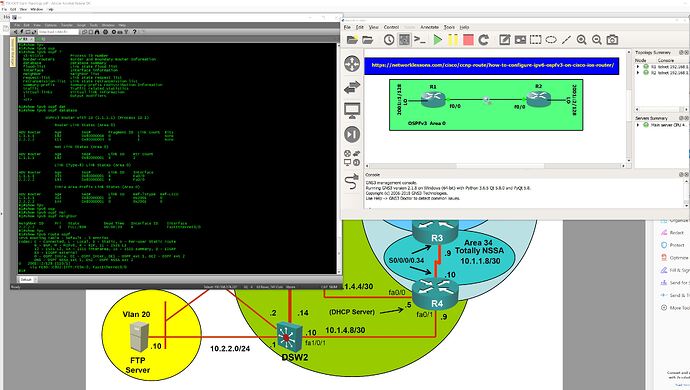690x390 pixels.
Task: Expand the R1 node in Topology Summary
Action: click(638, 66)
